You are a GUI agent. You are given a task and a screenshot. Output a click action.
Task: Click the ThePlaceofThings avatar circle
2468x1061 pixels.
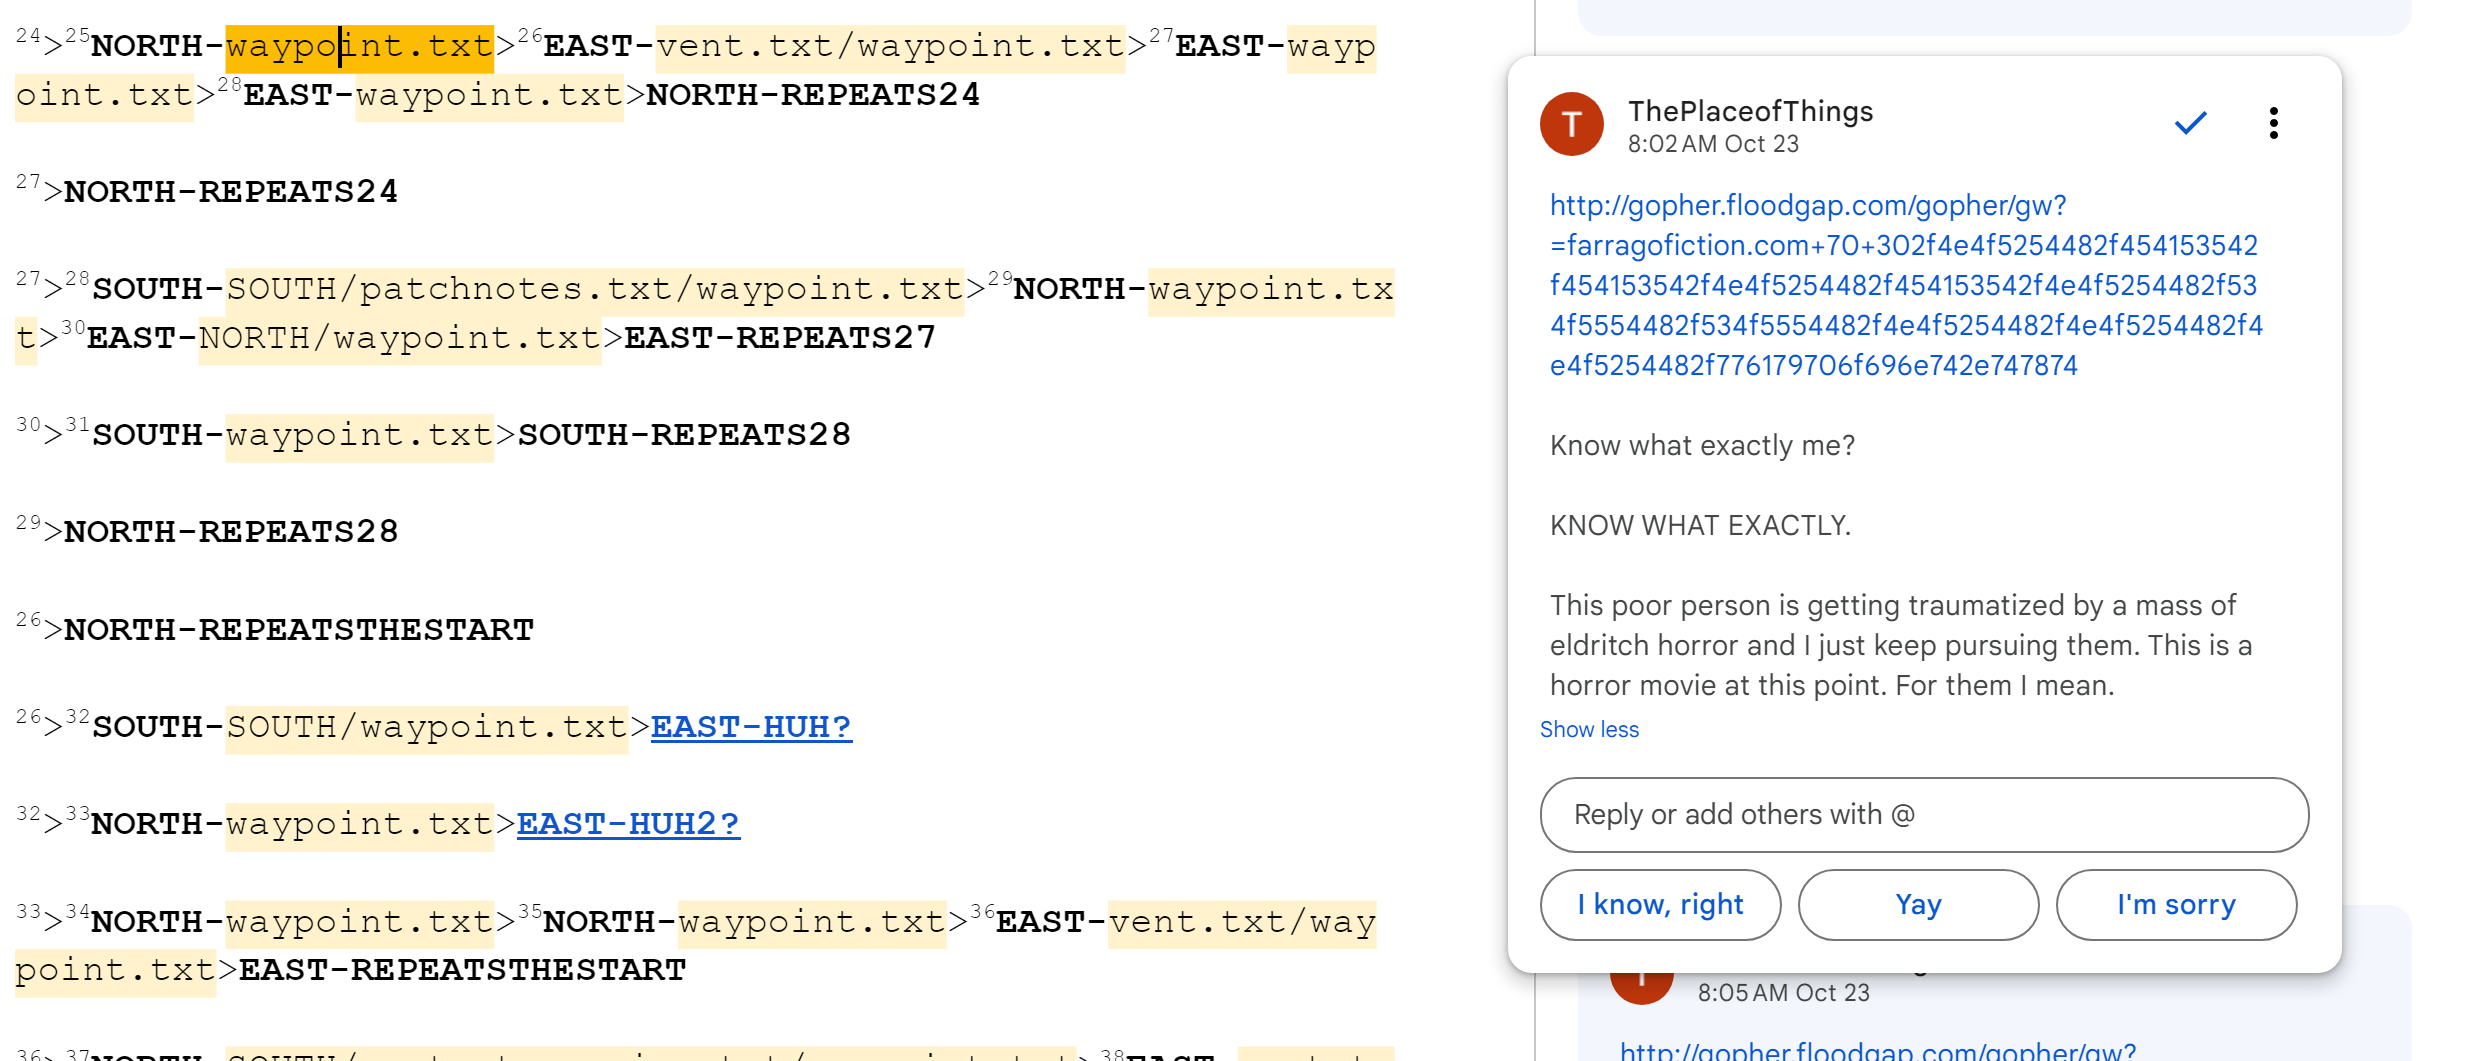point(1571,124)
